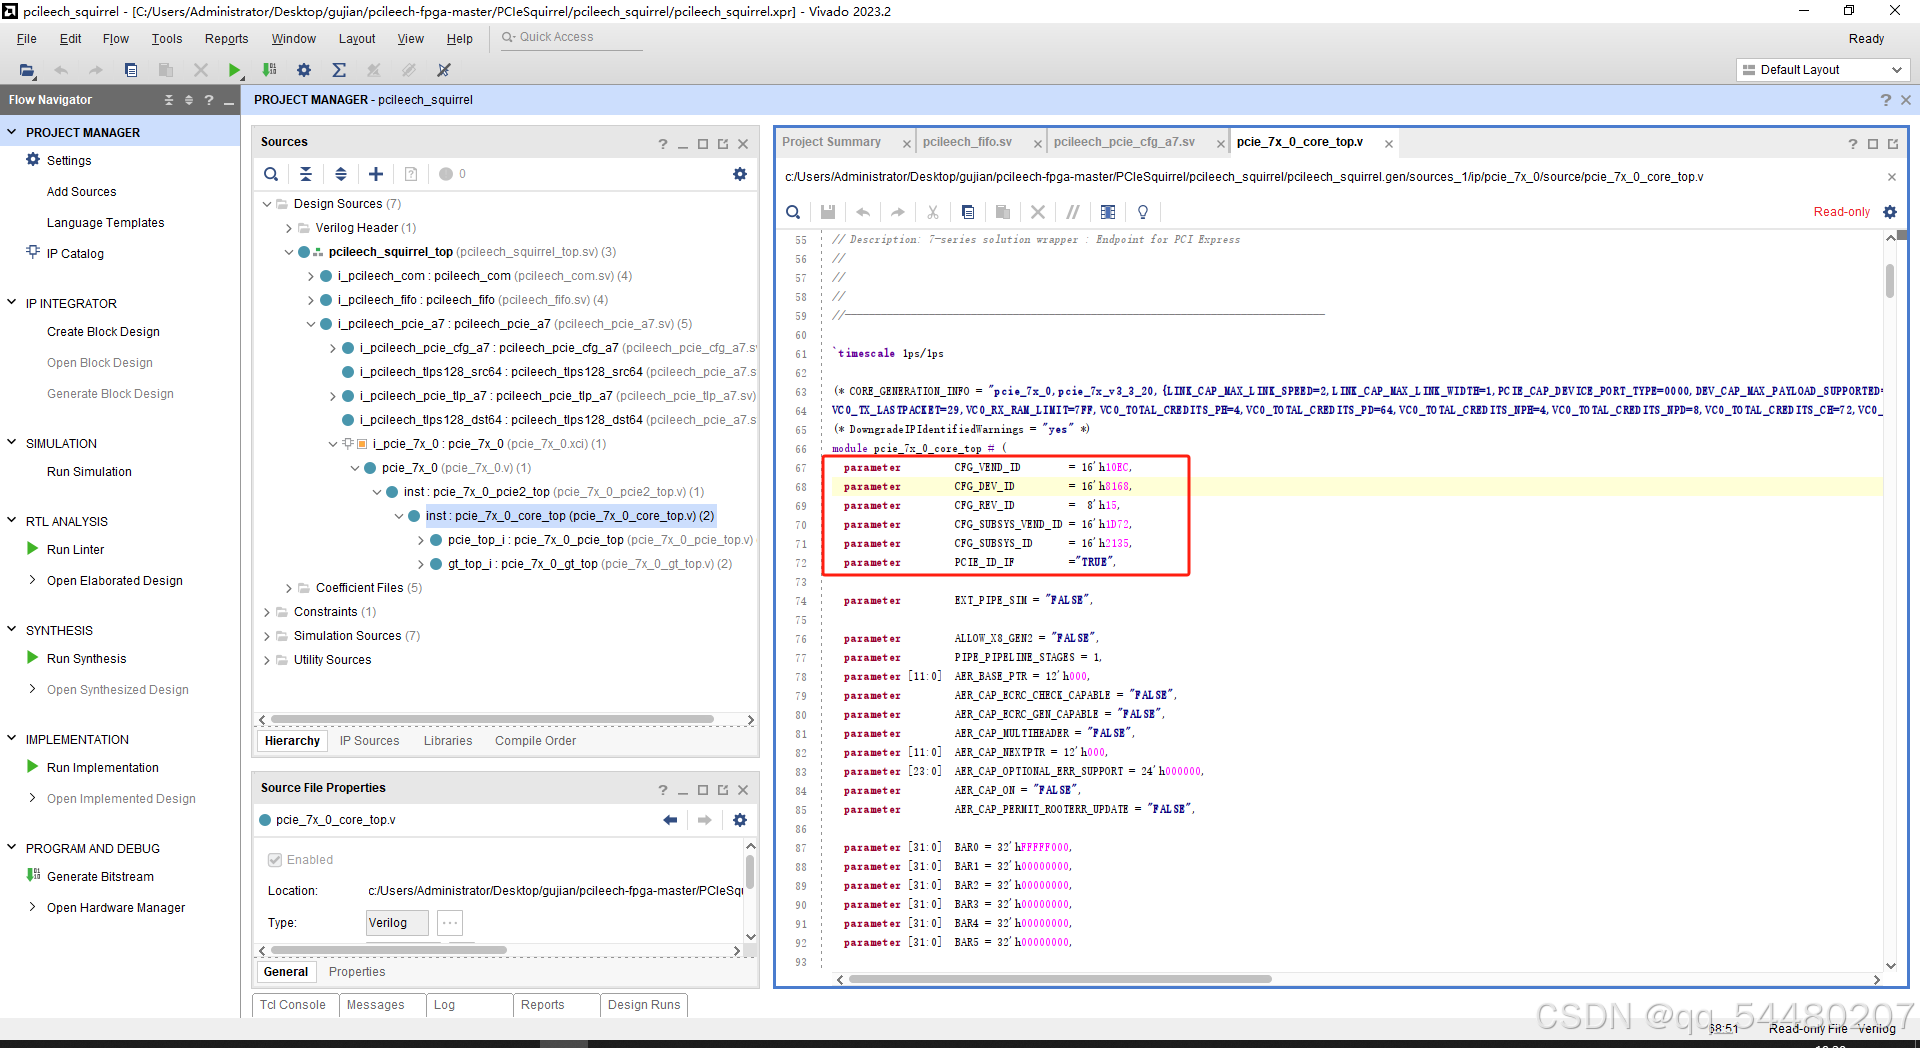Open the Tools menu
Viewport: 1920px width, 1048px height.
click(x=167, y=39)
